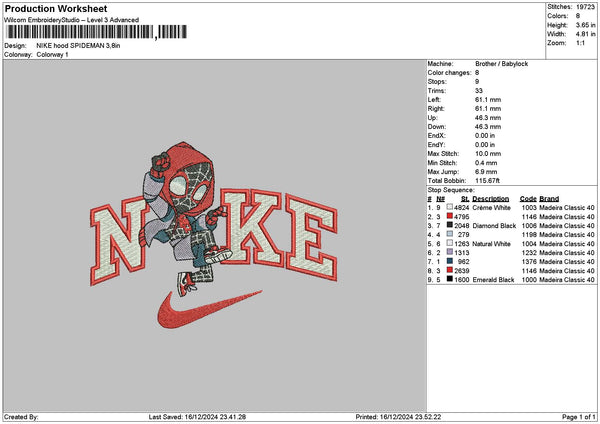This screenshot has width=600, height=424.
Task: Click the Machine value 'Brother / Babylock'
Action: 502,64
